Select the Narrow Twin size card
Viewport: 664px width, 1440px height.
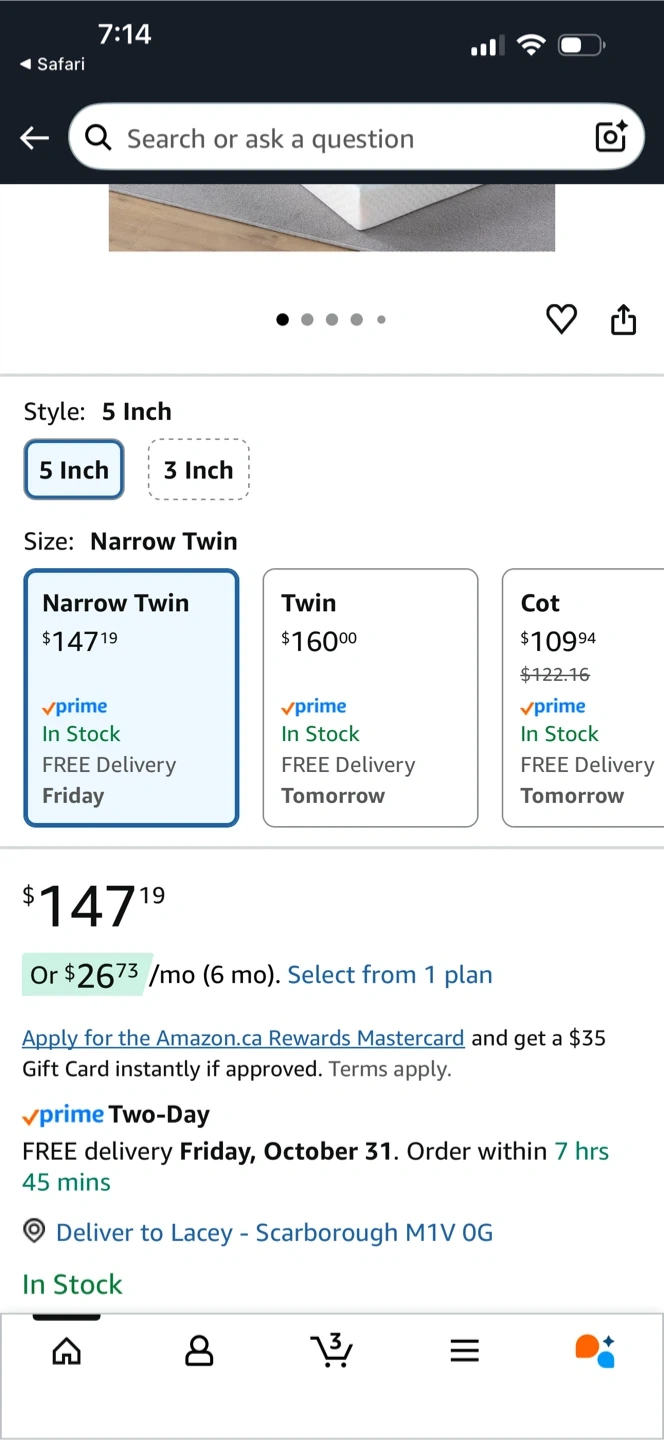coord(131,698)
